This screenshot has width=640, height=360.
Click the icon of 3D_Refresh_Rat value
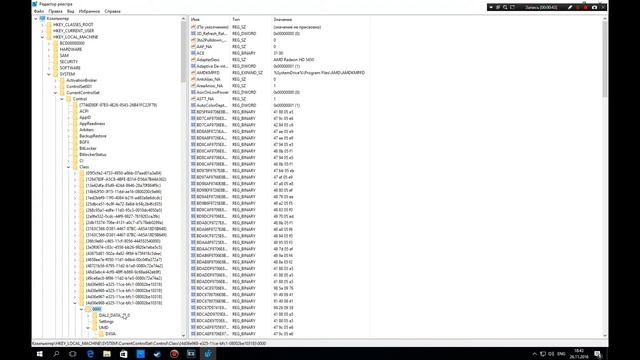[193, 33]
